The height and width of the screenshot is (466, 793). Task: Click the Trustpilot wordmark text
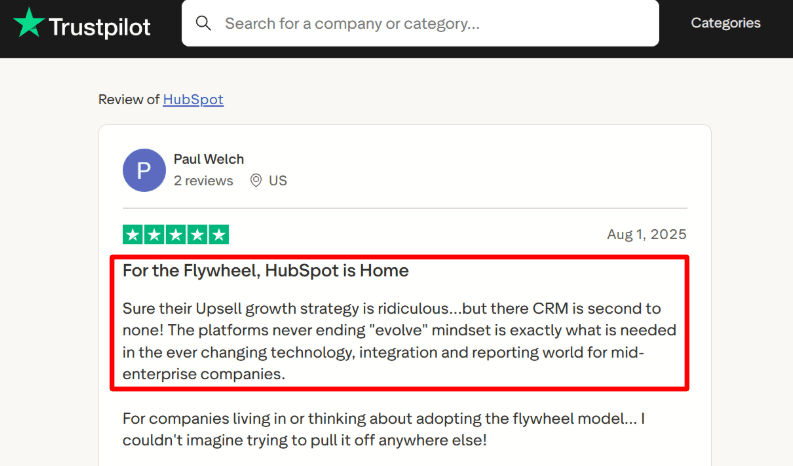click(x=99, y=26)
